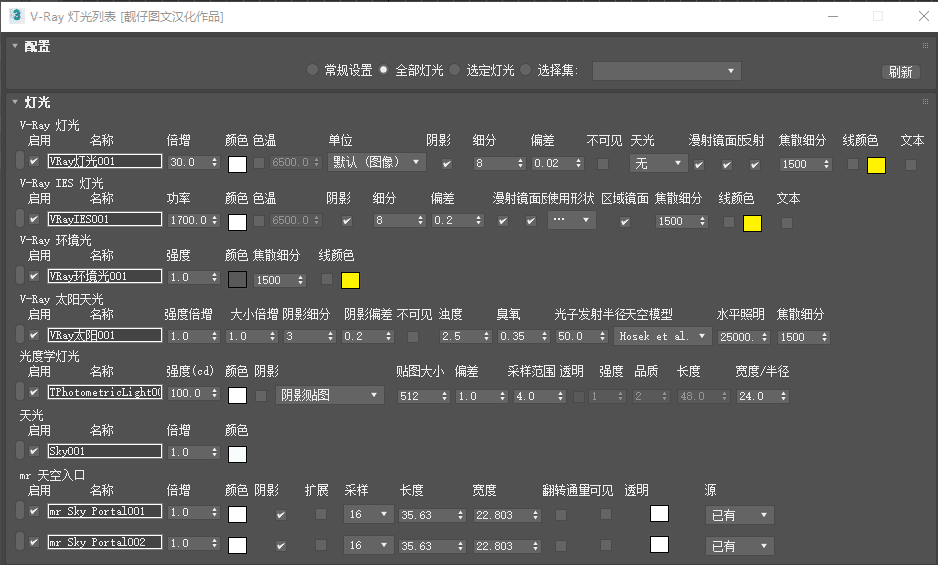
Task: Click the mr Sky Portal002 name field
Action: (x=105, y=542)
